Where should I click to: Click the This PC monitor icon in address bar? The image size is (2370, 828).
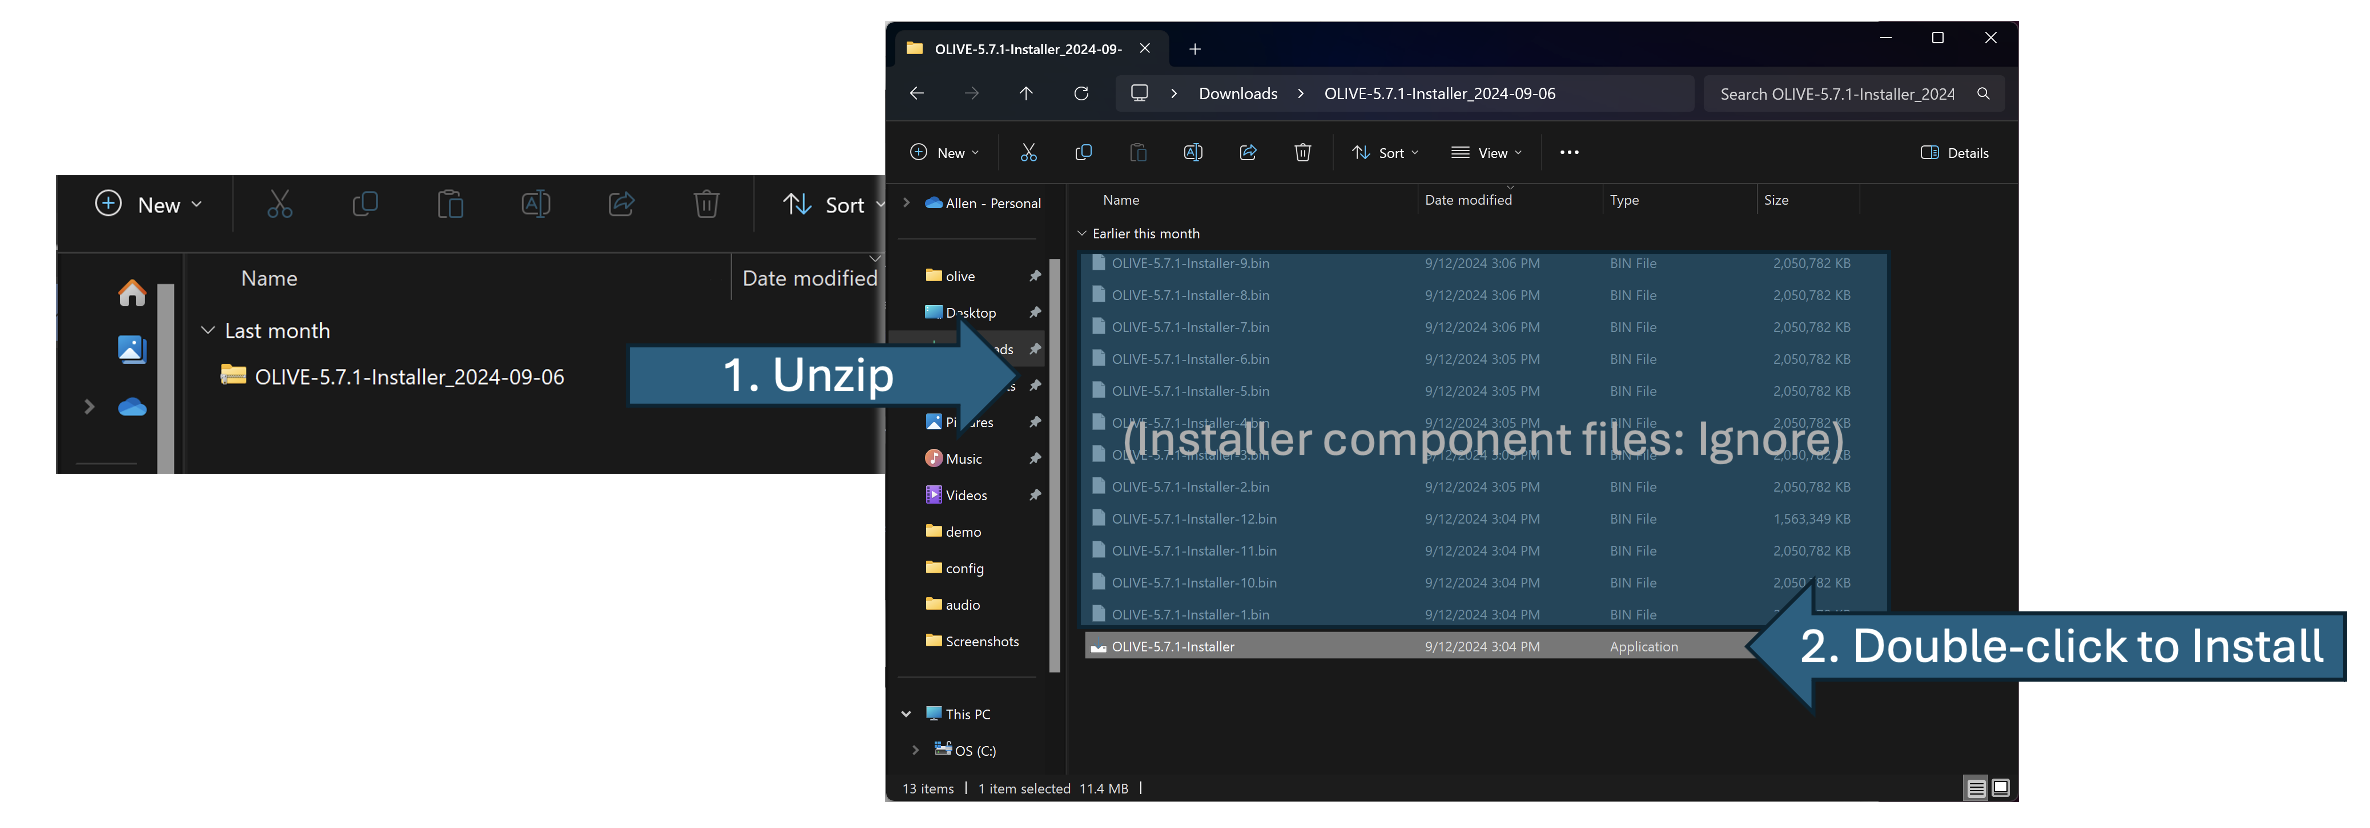[1139, 93]
